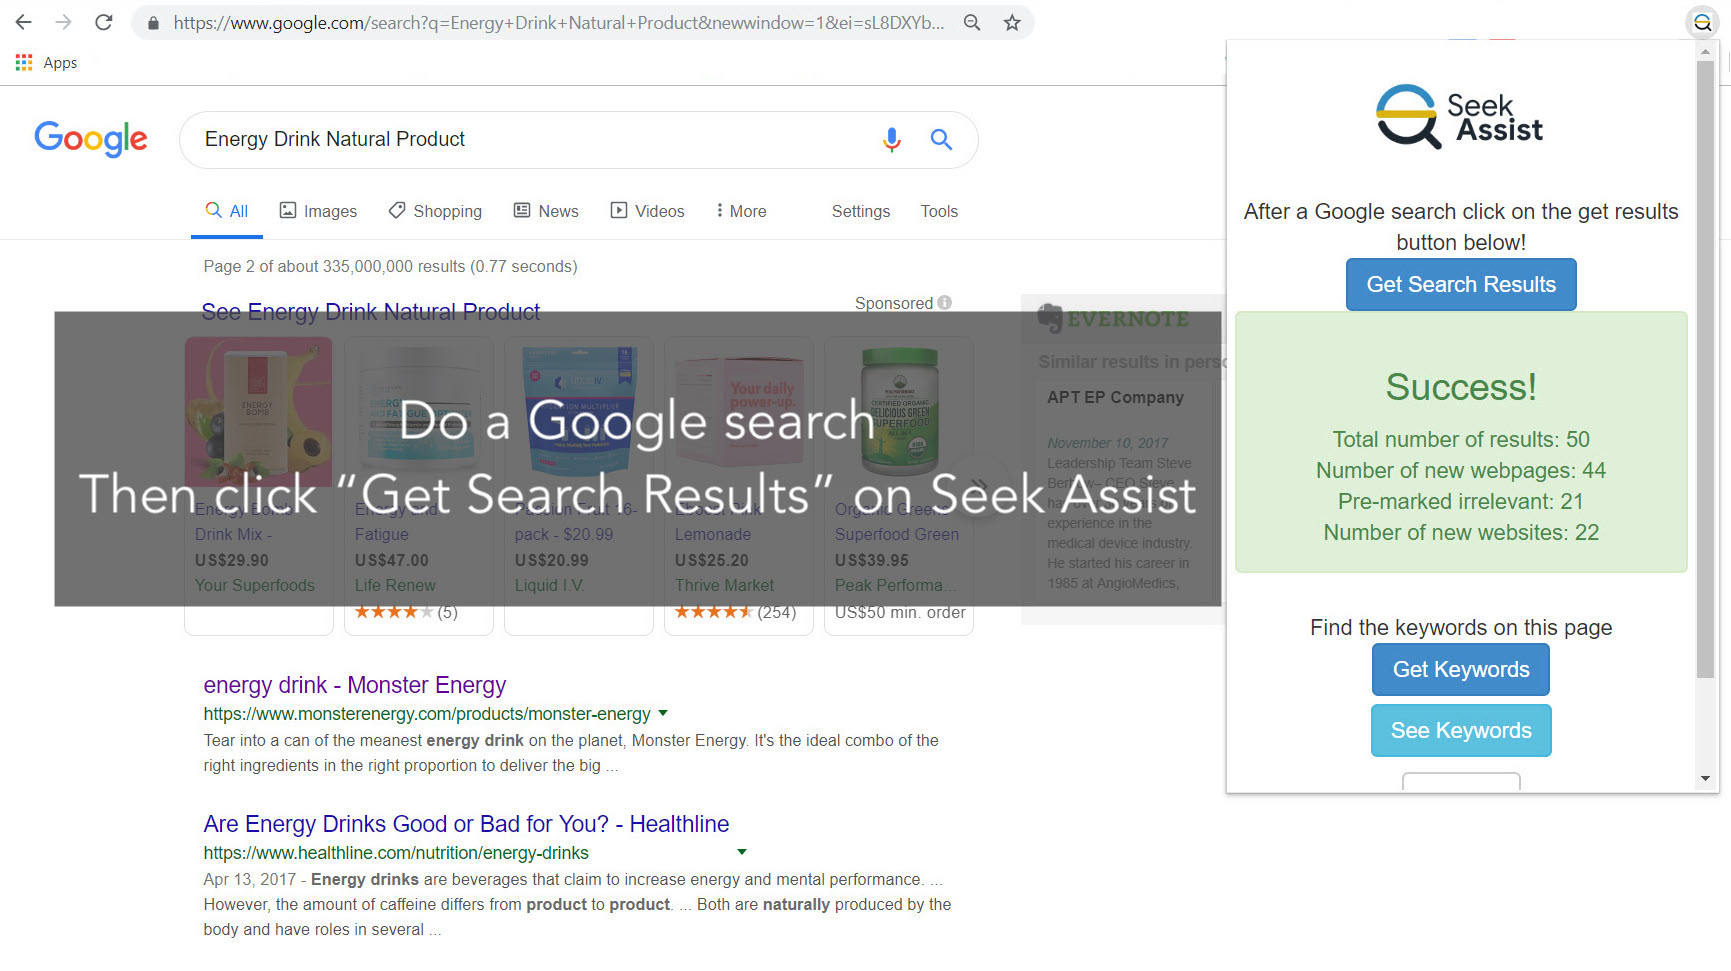Screen dimensions: 1731x971
Task: Open the More search options menu
Action: pos(741,211)
